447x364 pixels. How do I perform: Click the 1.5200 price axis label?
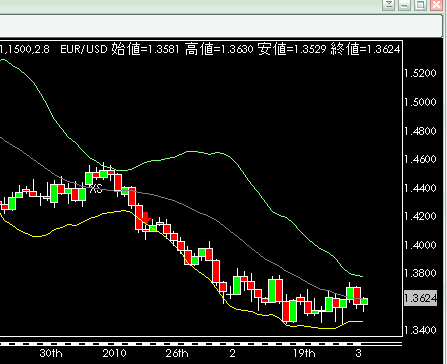420,73
